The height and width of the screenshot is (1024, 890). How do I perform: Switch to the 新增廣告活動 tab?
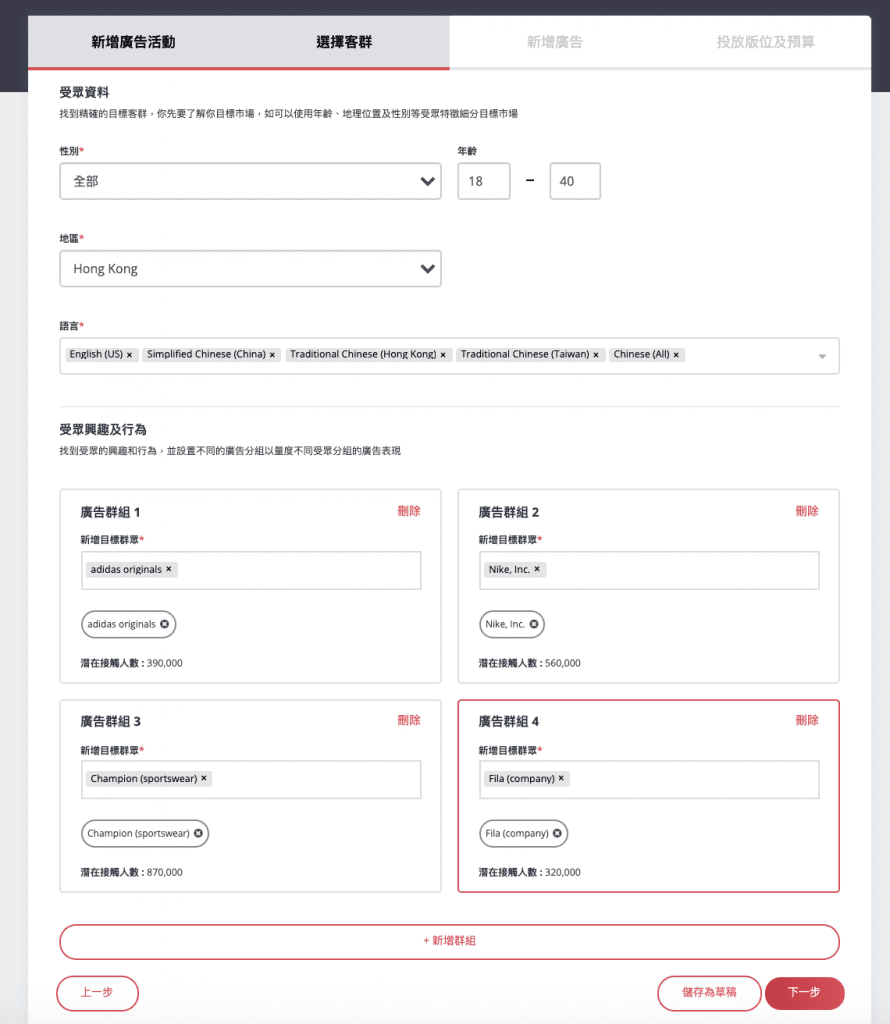coord(133,42)
